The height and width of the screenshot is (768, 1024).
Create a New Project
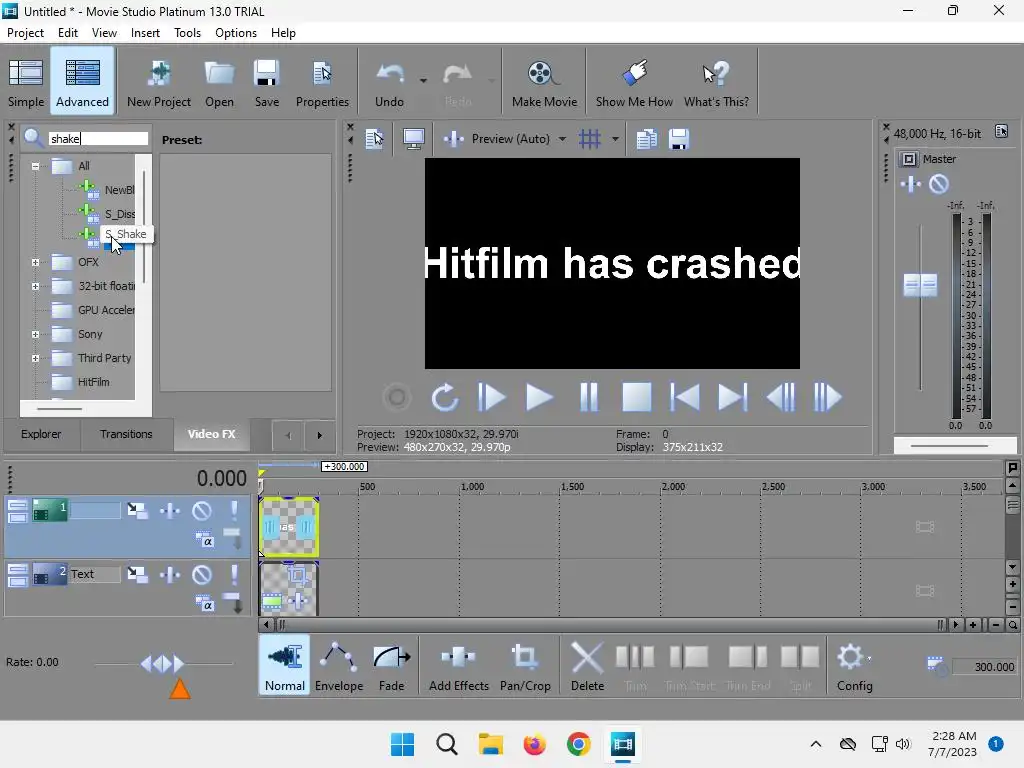point(159,82)
